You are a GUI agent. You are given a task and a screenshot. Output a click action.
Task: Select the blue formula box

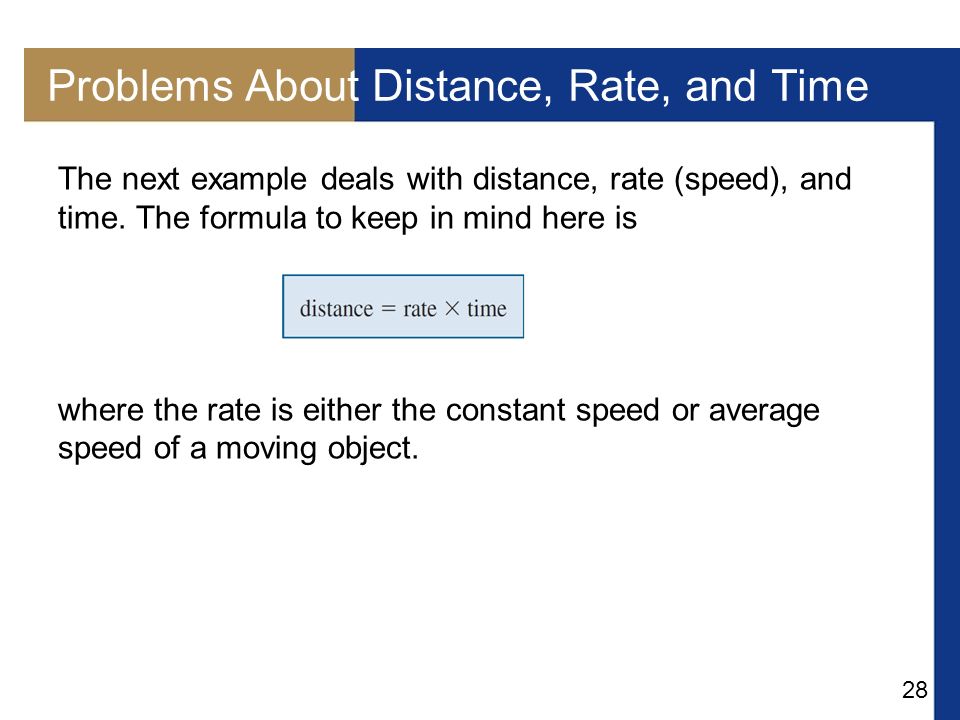pyautogui.click(x=403, y=306)
